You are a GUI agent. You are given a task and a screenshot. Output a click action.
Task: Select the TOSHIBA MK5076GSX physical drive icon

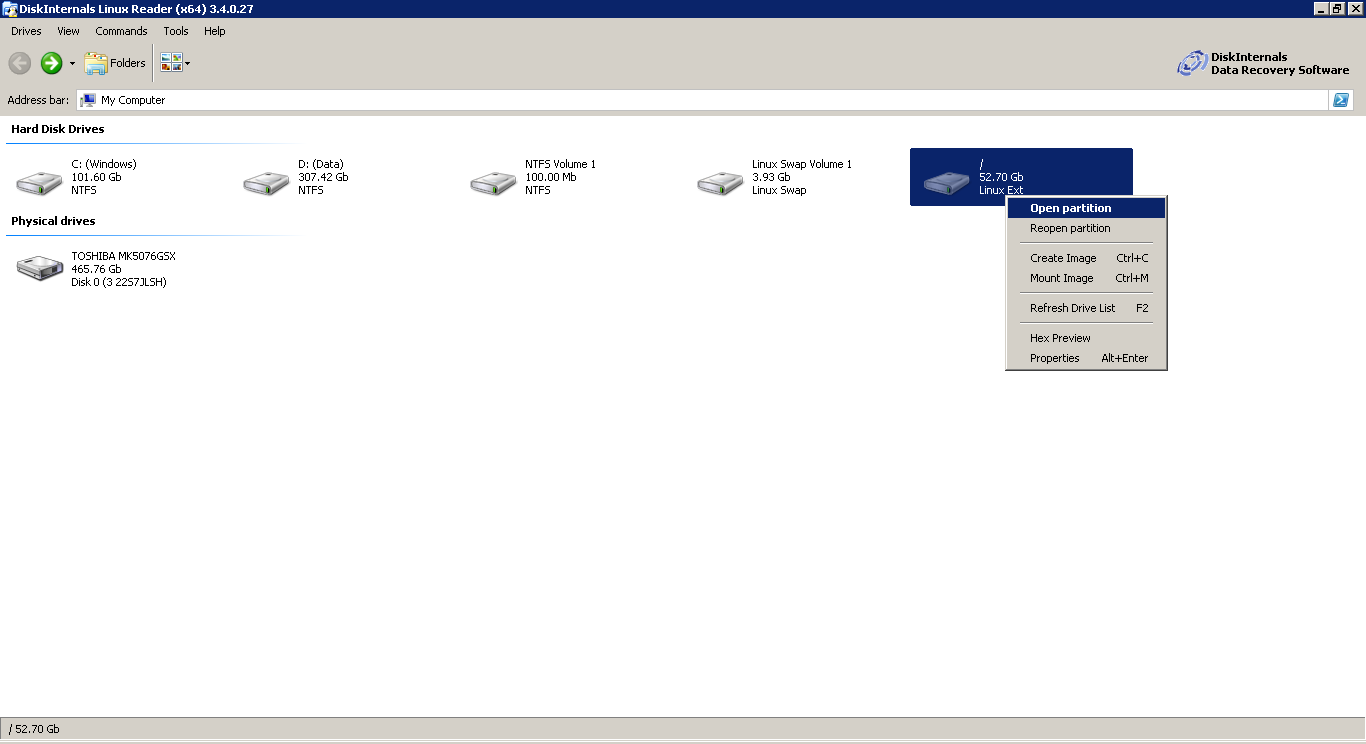tap(40, 267)
